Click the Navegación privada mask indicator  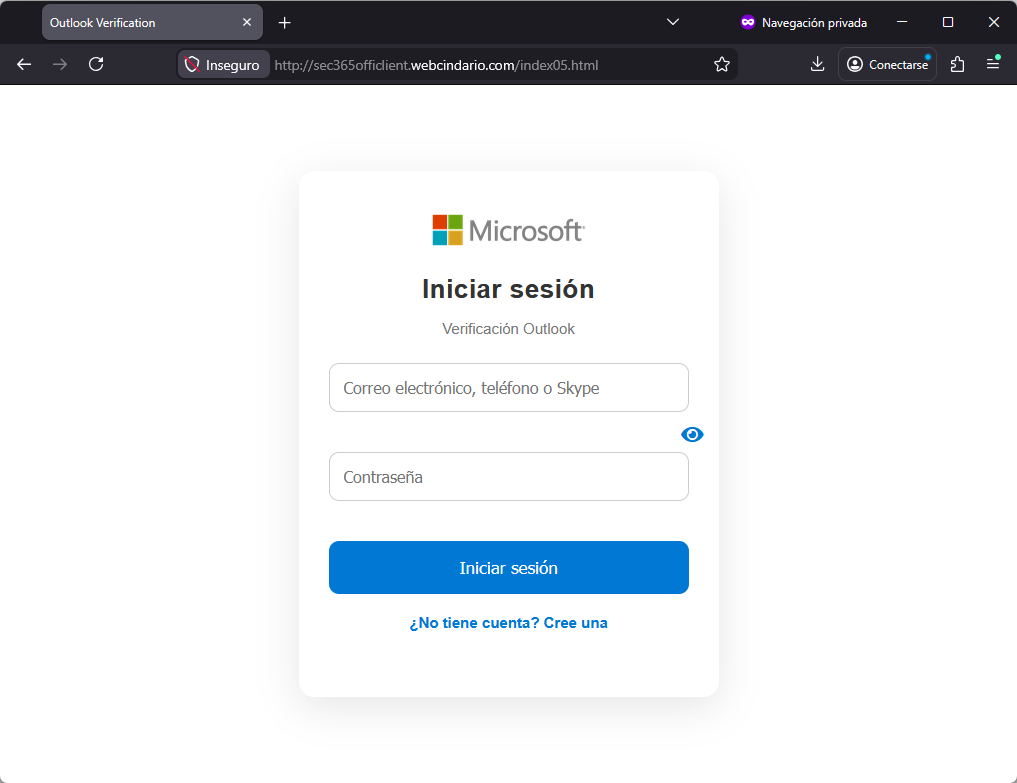[x=747, y=22]
